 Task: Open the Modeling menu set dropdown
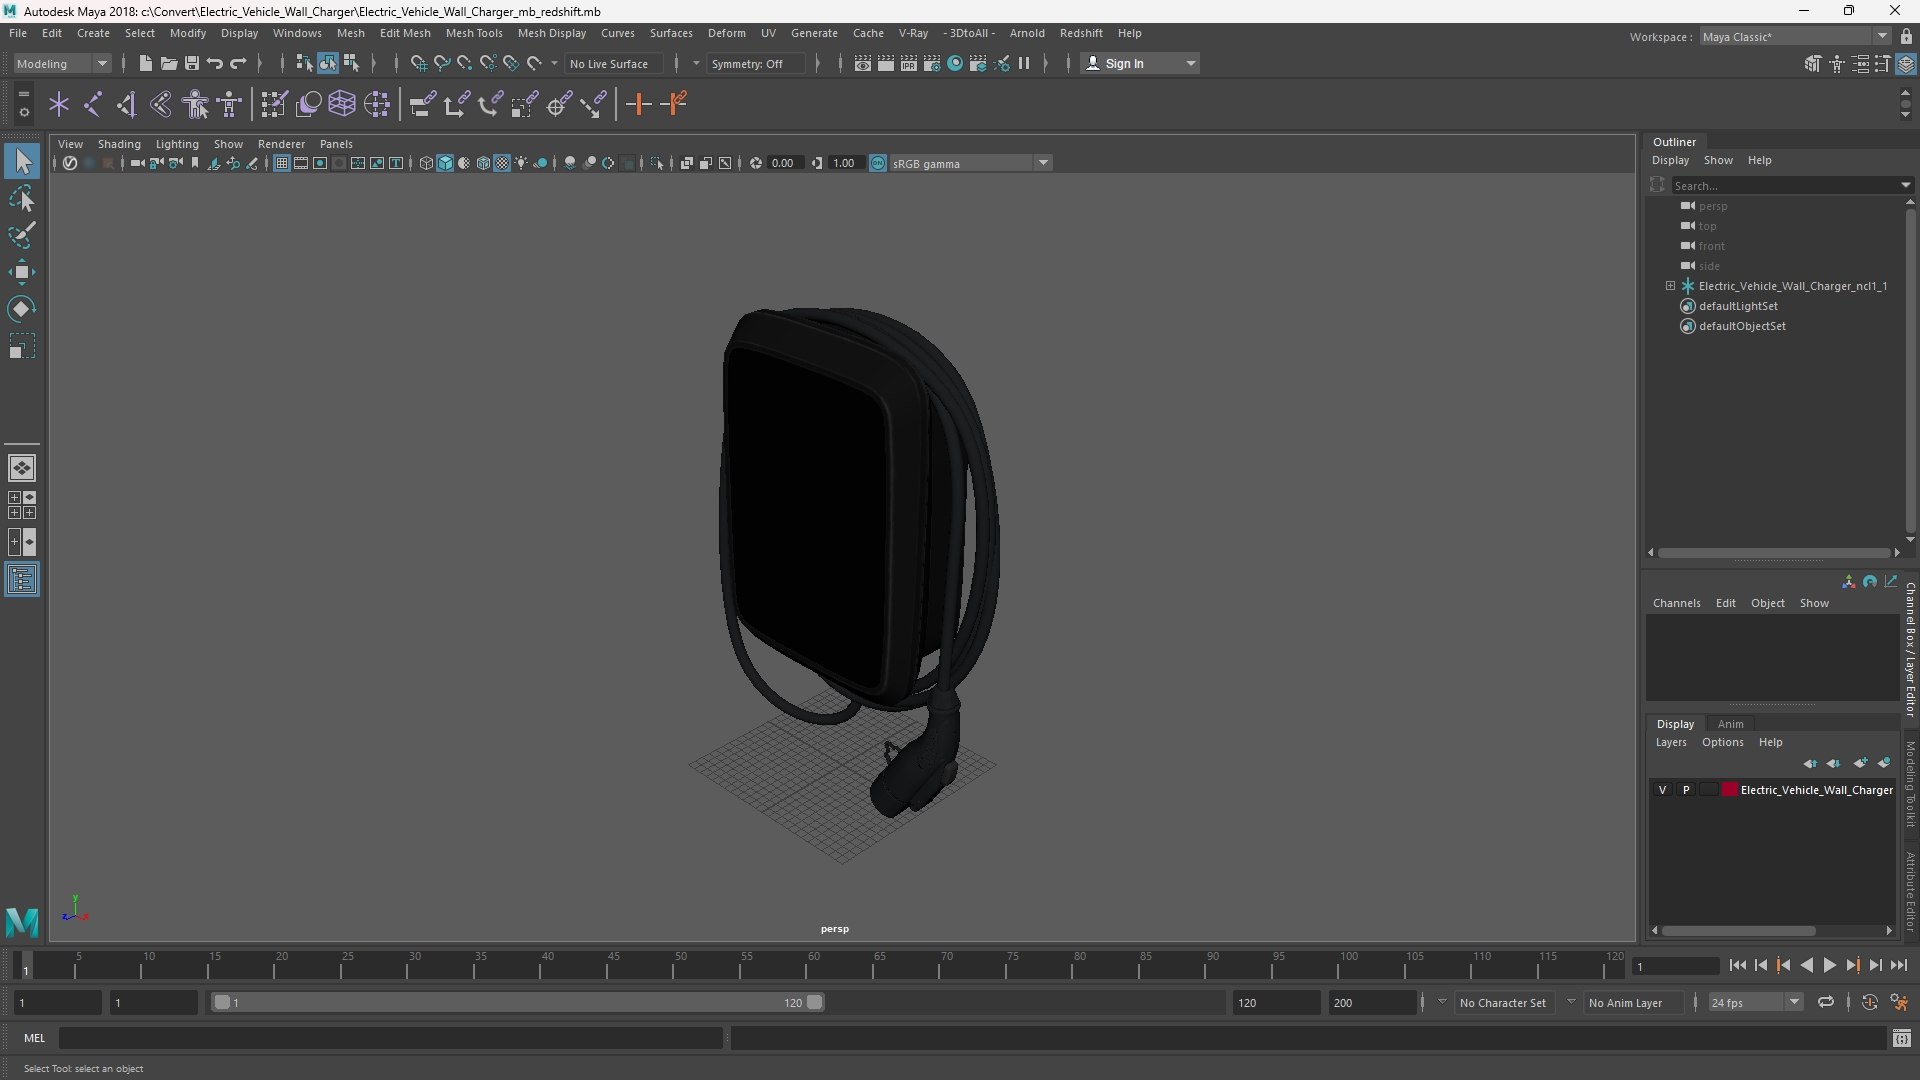(x=62, y=63)
